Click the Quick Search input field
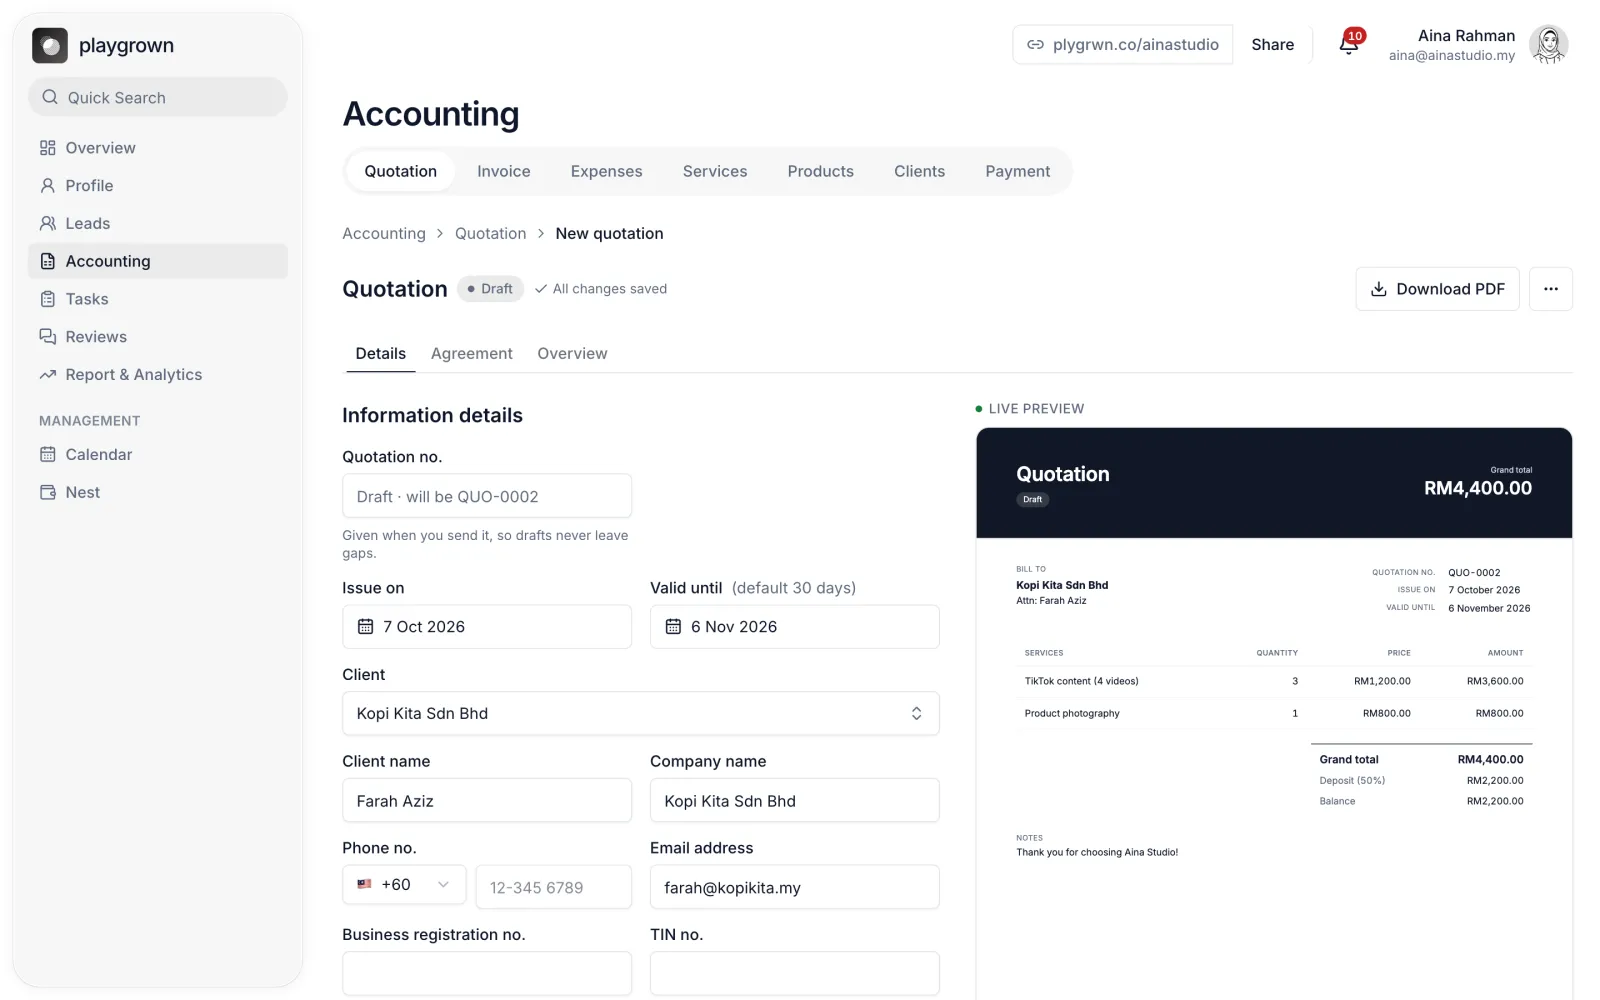This screenshot has height=1000, width=1600. [158, 97]
